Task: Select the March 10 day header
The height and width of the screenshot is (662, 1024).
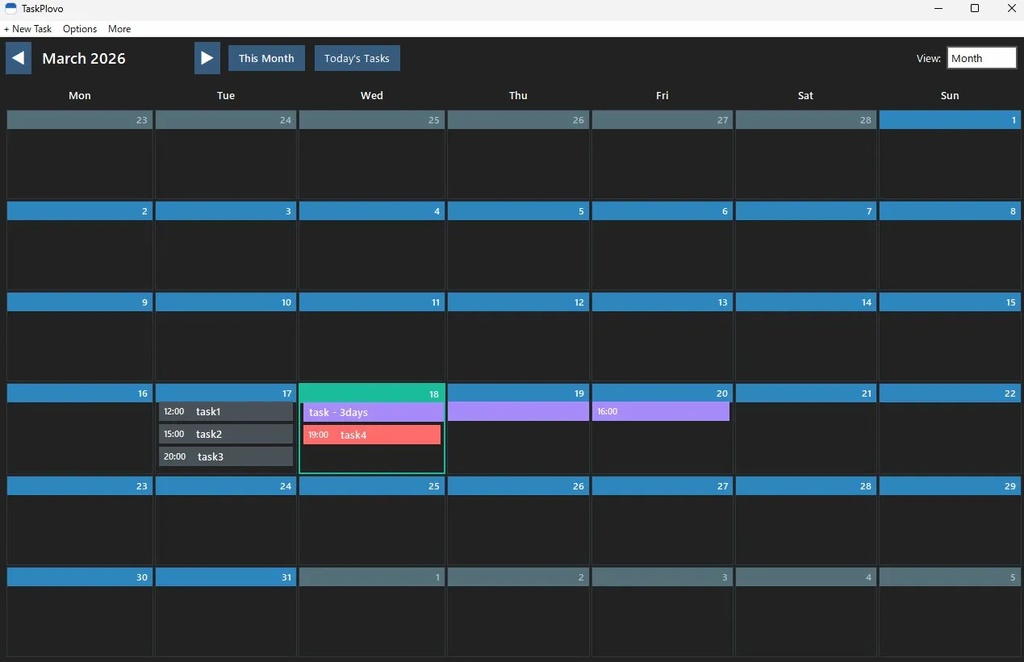Action: pyautogui.click(x=225, y=302)
